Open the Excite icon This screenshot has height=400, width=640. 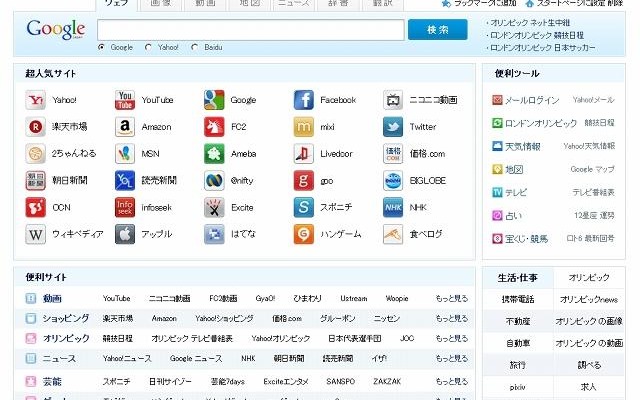tap(214, 207)
